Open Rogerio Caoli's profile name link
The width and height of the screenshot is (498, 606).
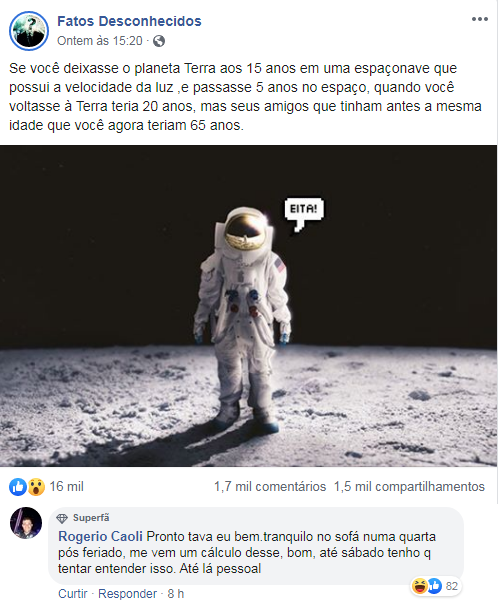tap(100, 536)
